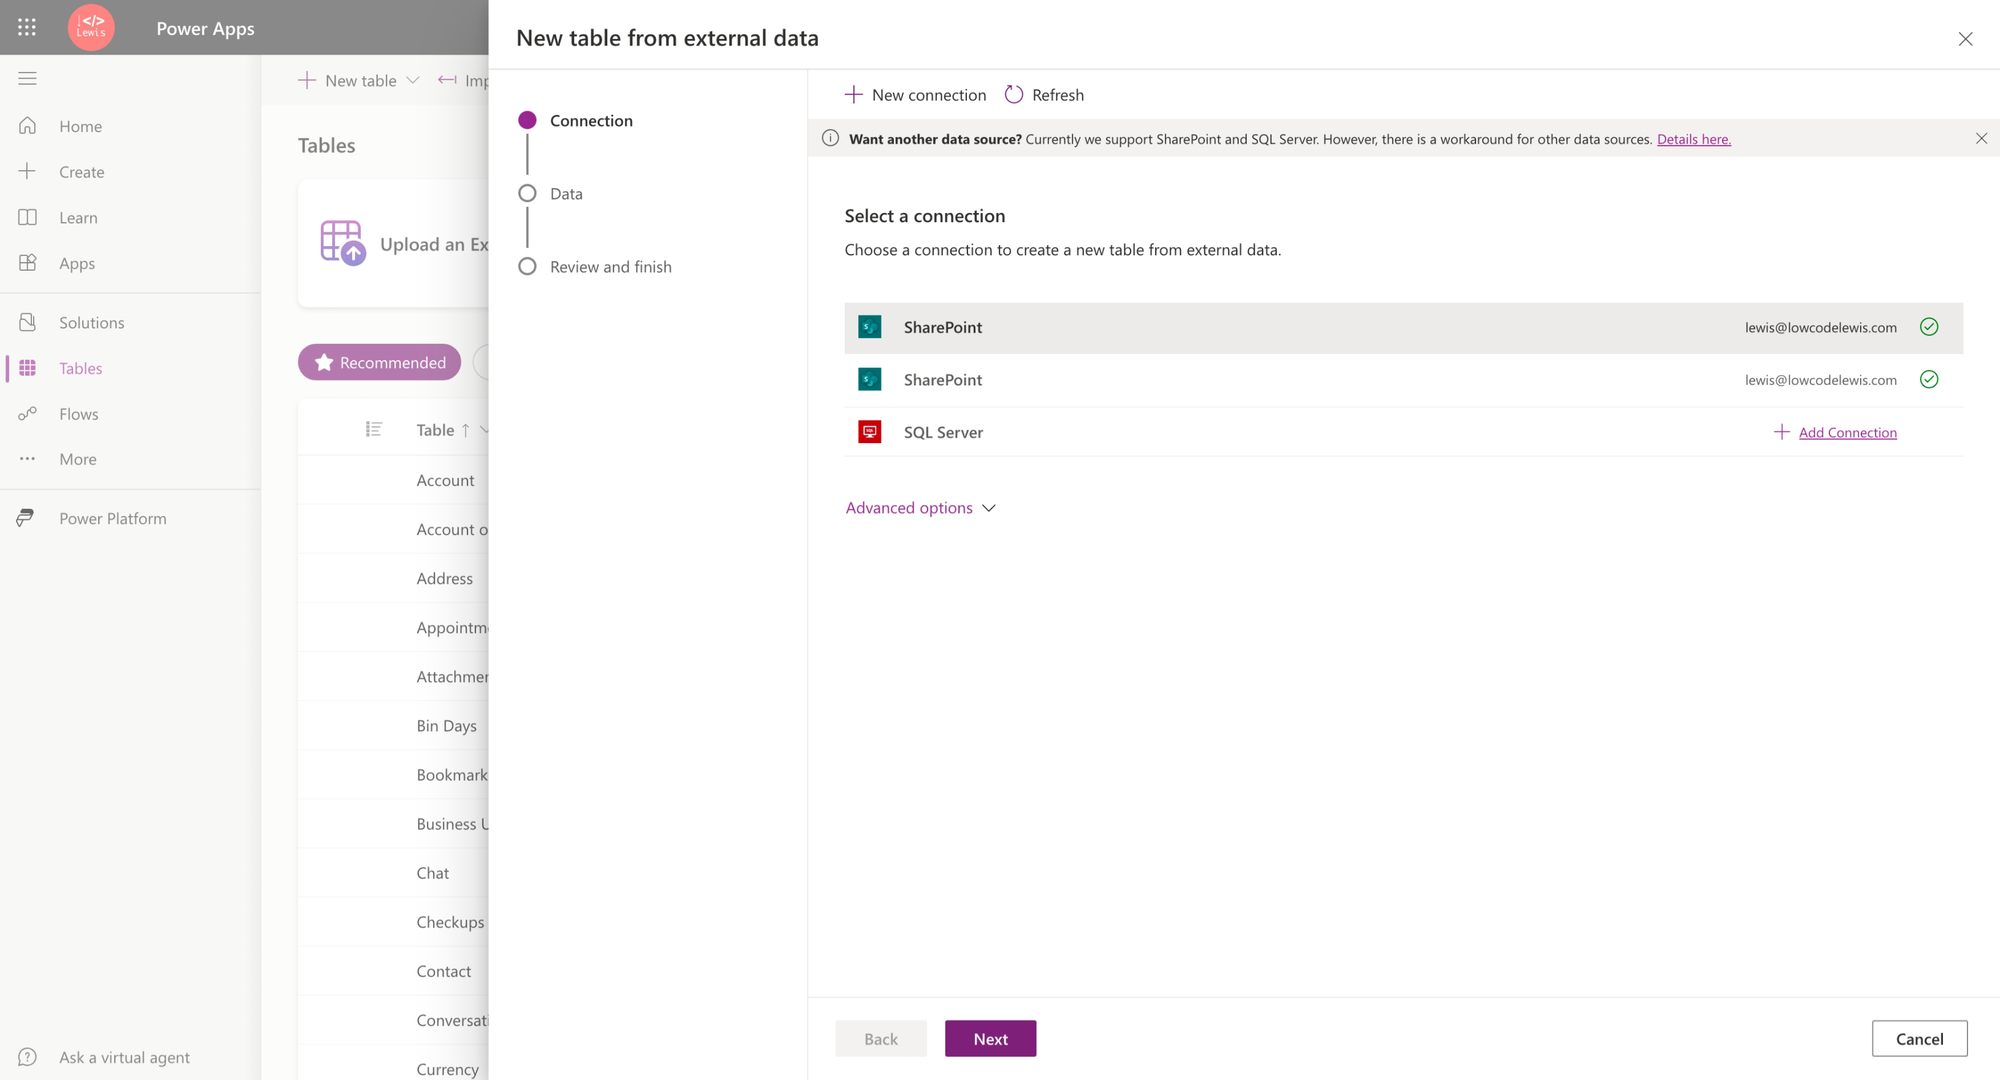Click the Add Connection link
2000x1080 pixels.
pos(1846,432)
